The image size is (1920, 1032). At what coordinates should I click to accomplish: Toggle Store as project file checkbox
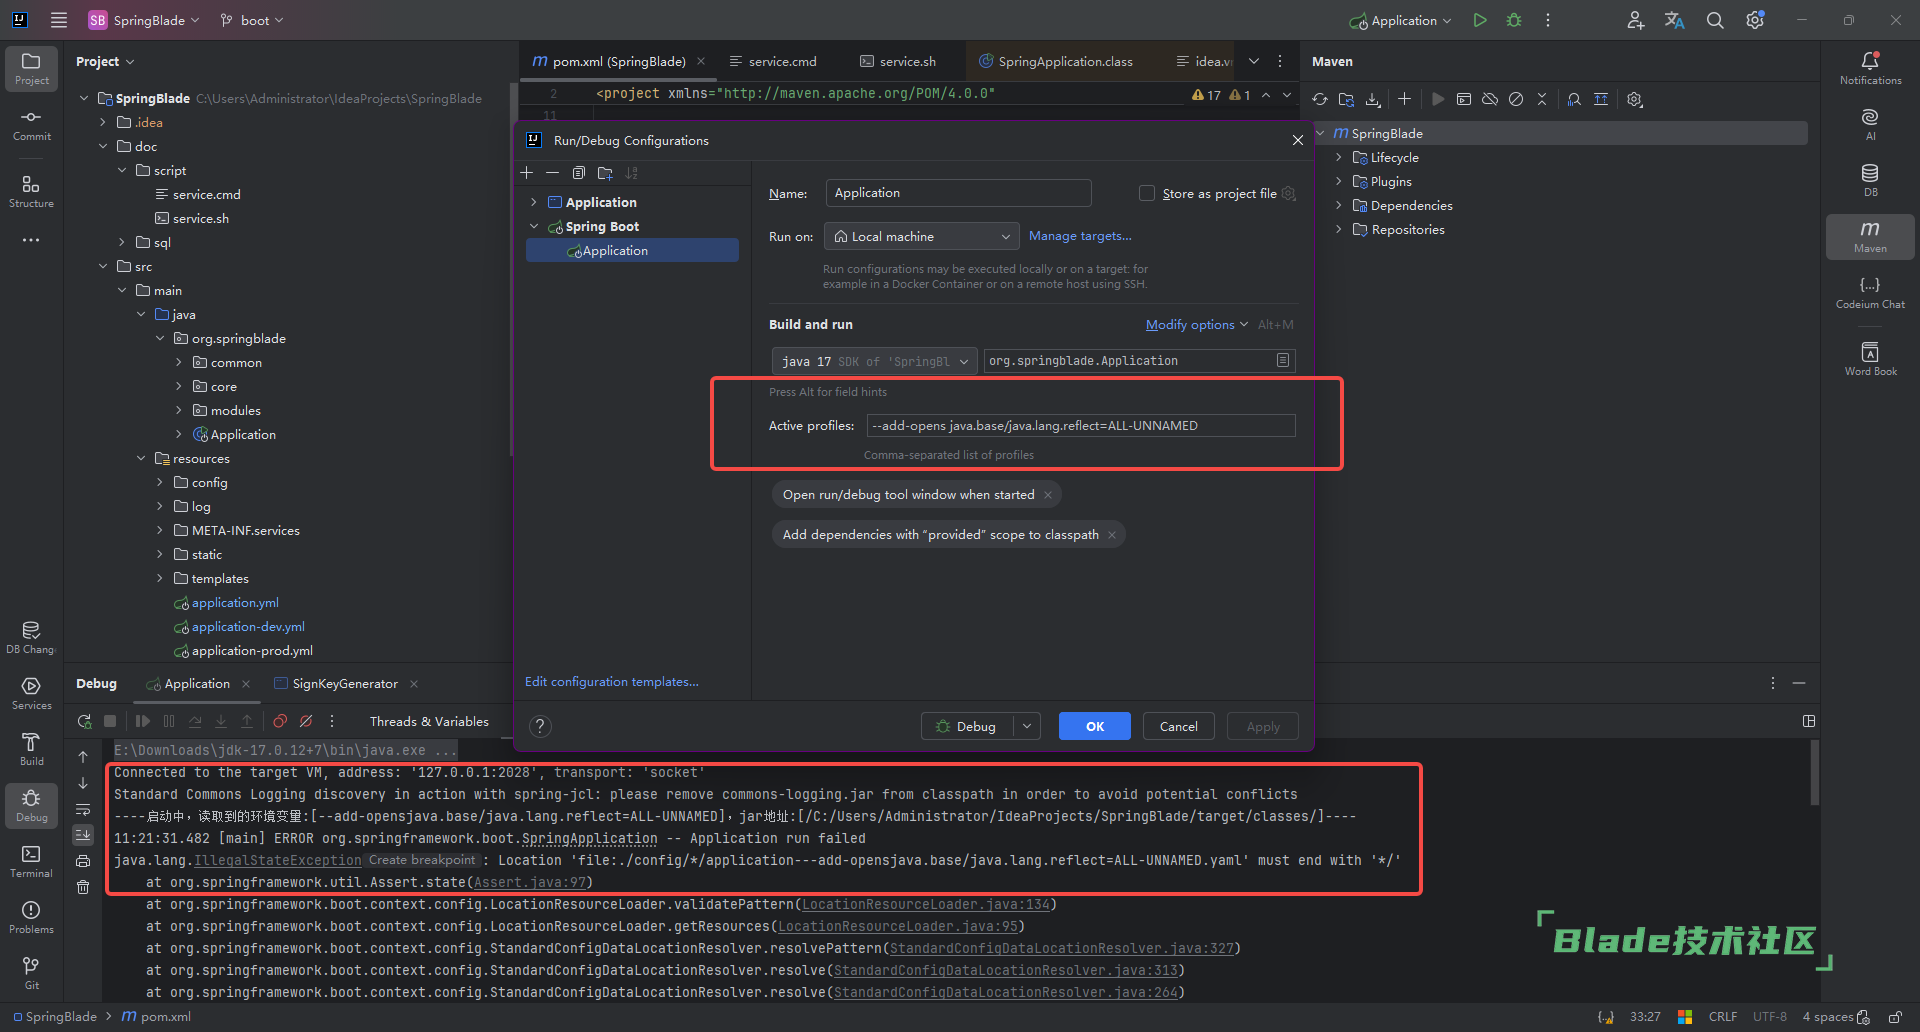coord(1147,193)
